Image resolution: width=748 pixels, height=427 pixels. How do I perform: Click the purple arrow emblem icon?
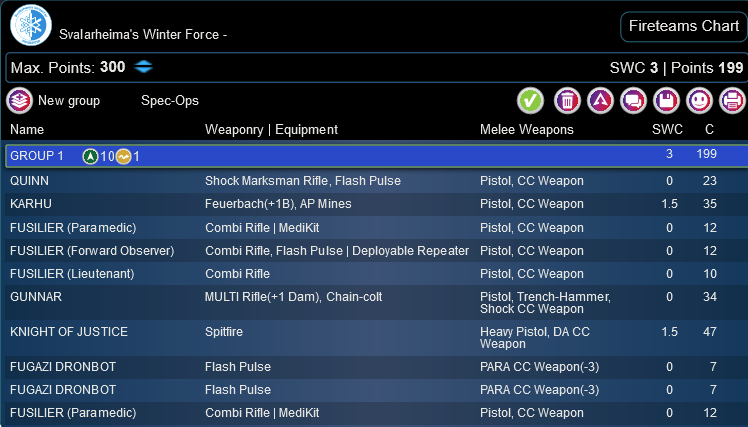click(600, 101)
